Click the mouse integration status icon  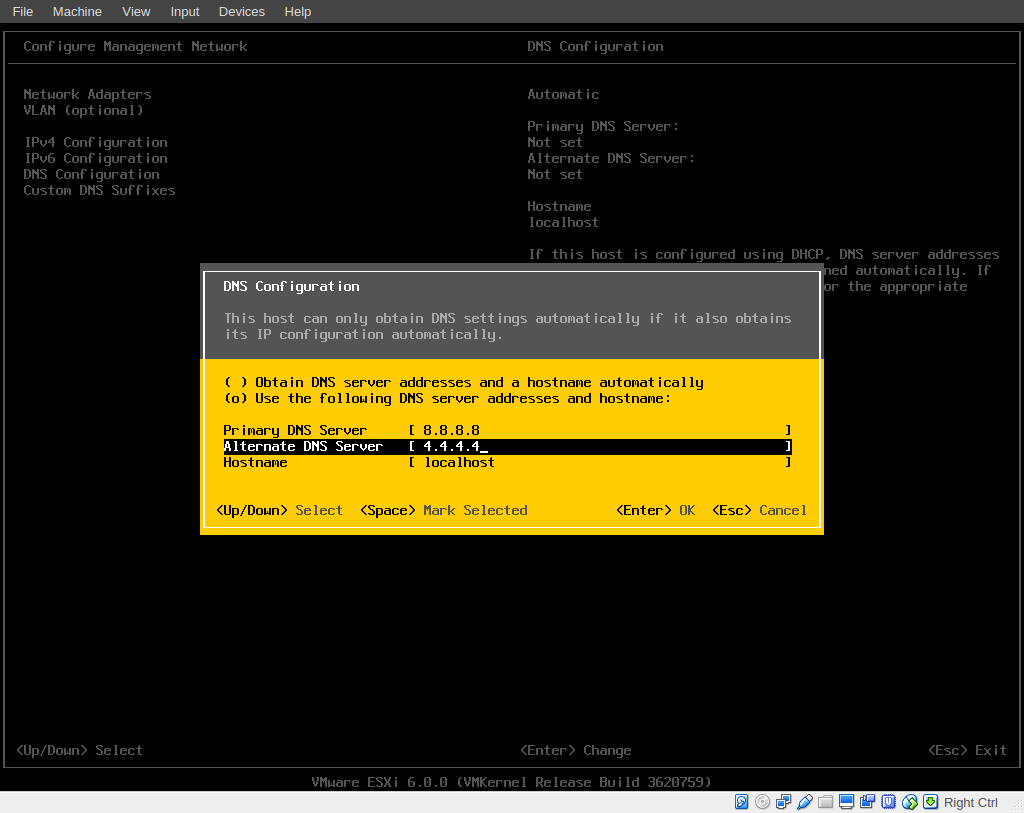907,801
